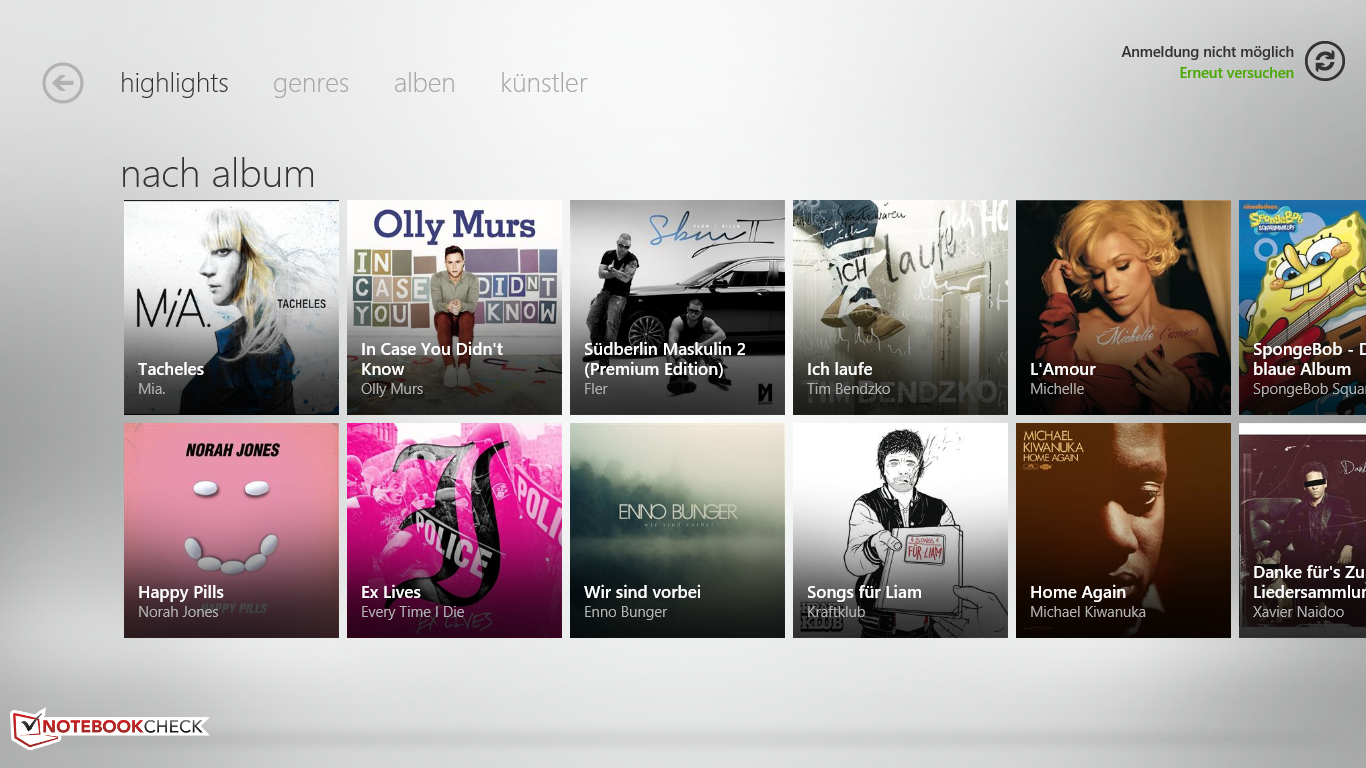Select Enno Bunger 'Wir sind vorbei' album

[677, 530]
